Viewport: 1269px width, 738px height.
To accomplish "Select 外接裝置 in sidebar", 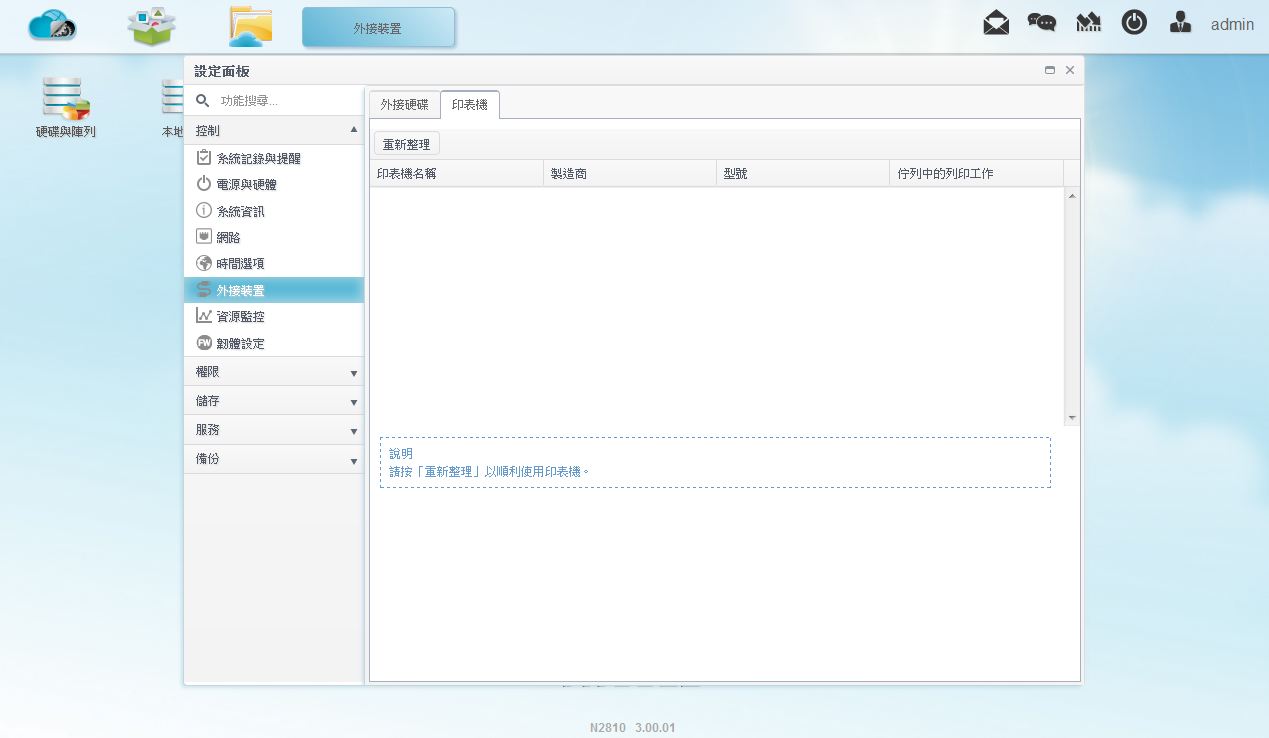I will click(274, 290).
